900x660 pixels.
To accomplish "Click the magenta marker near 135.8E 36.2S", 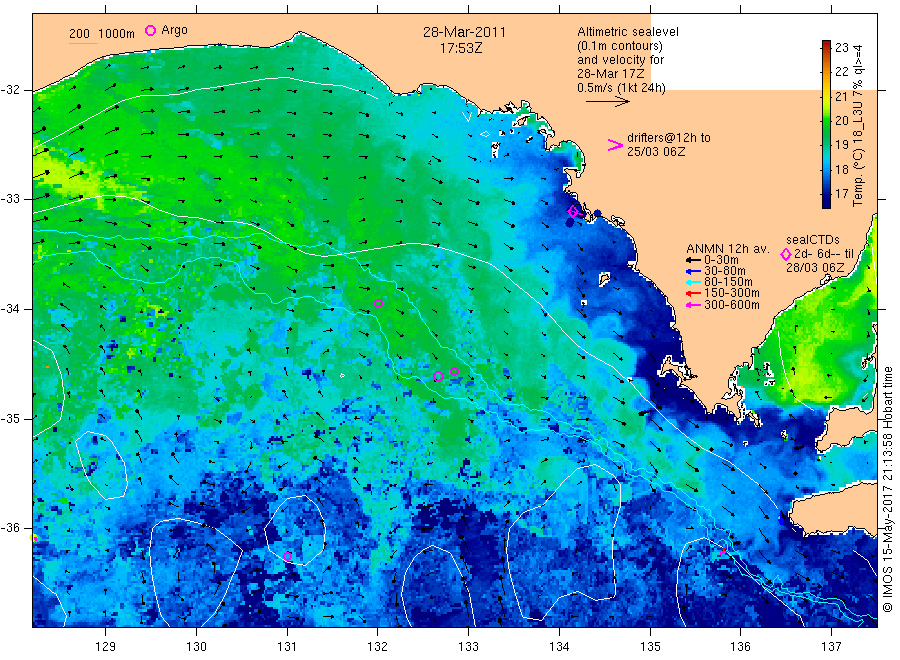I will coord(723,551).
